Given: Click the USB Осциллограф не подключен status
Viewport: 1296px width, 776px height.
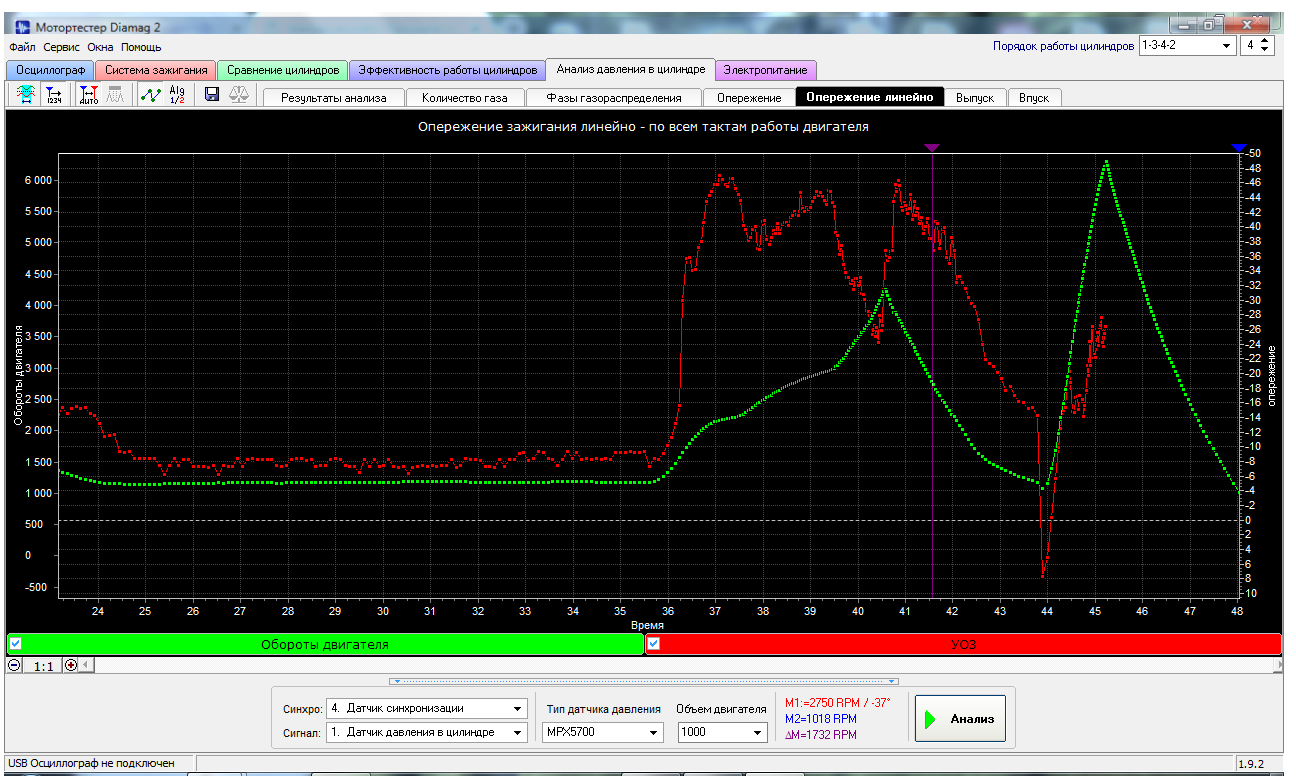Looking at the screenshot, I should 91,763.
